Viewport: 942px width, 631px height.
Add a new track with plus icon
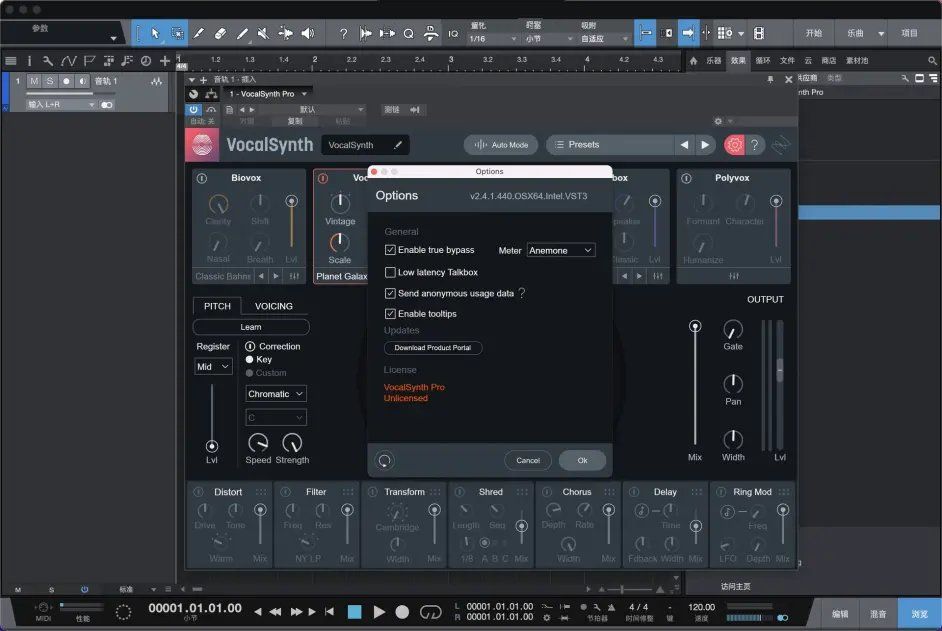165,61
